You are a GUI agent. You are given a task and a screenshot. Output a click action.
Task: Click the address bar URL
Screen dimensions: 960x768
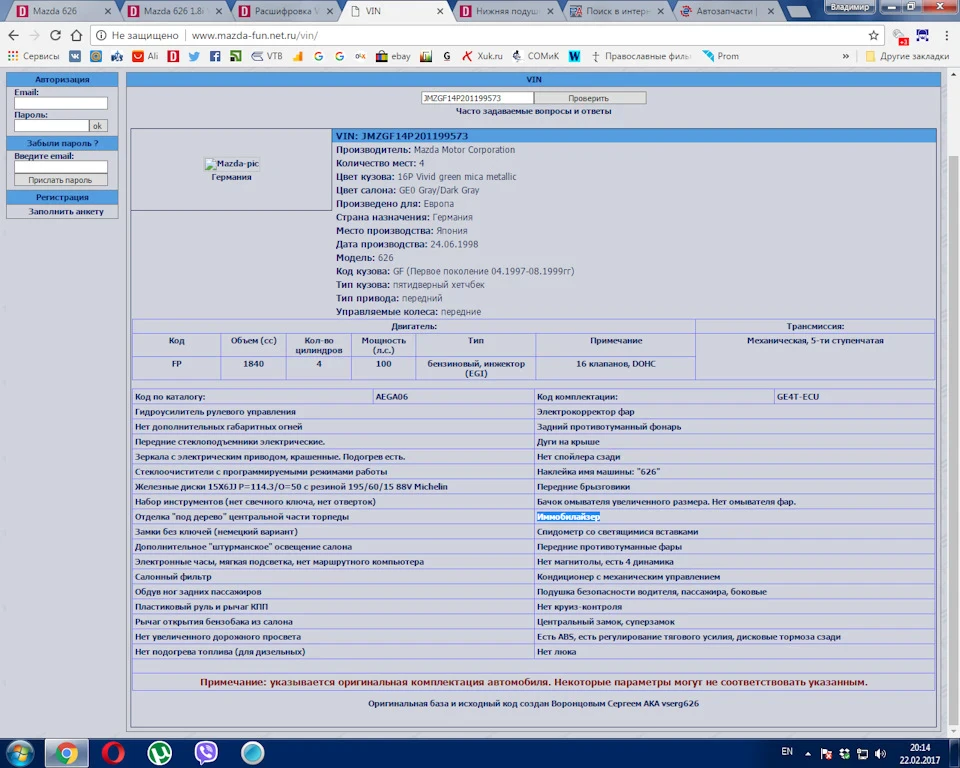[255, 36]
